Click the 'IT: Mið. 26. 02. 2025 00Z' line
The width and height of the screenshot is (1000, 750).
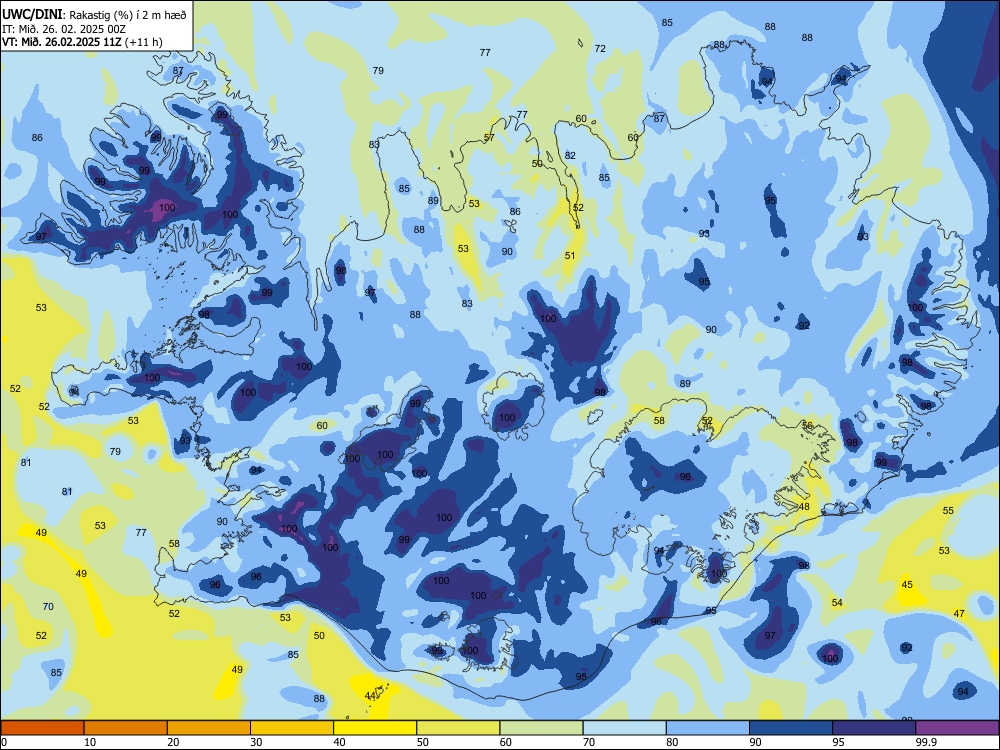coord(64,29)
